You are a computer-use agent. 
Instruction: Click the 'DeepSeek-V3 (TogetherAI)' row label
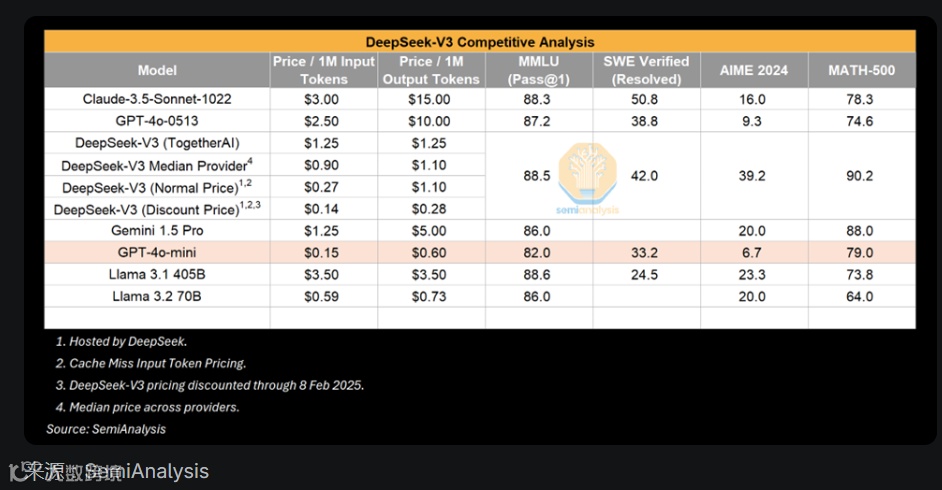tap(157, 143)
